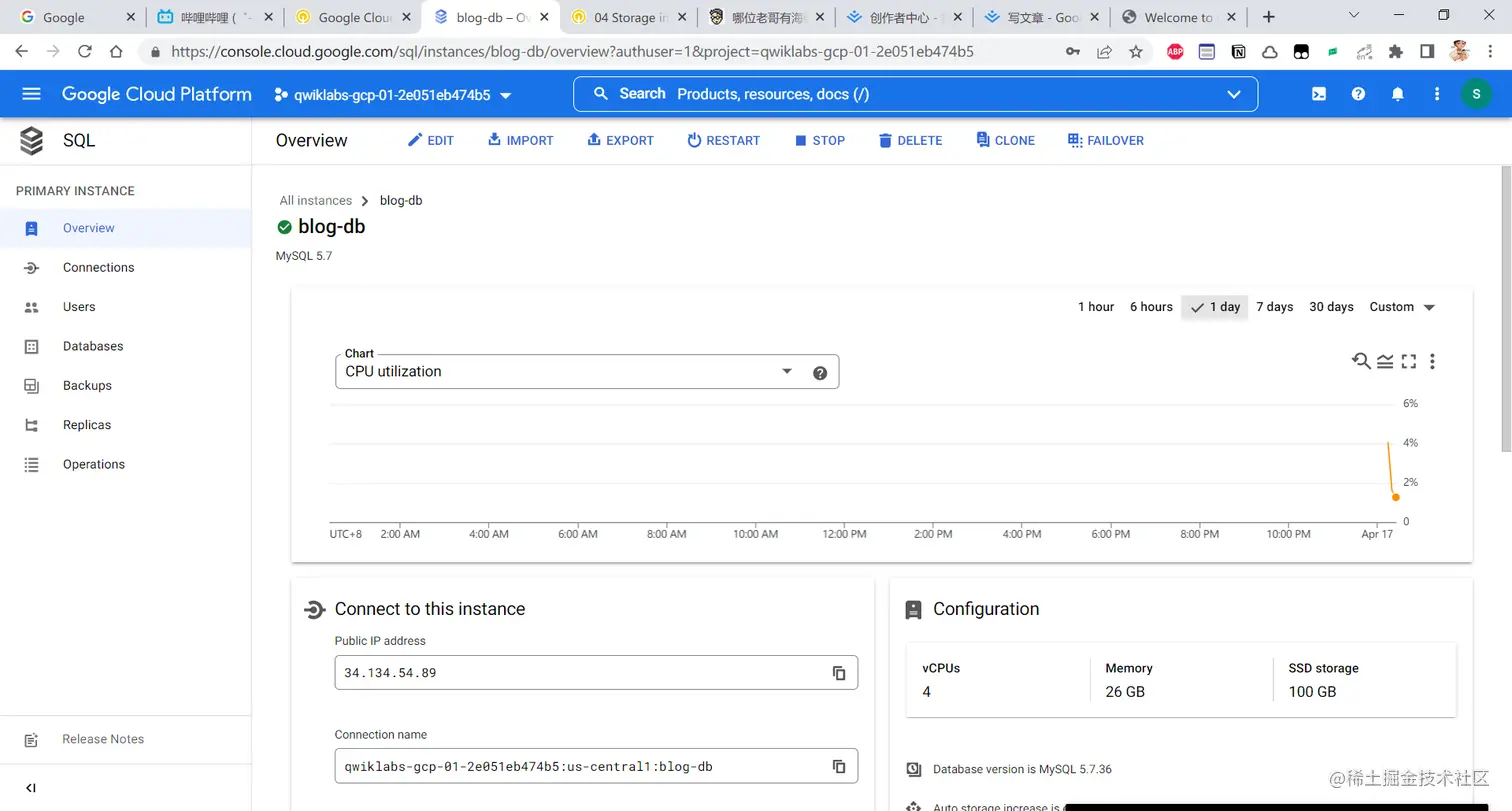Select Overview in the sidebar
This screenshot has width=1512, height=811.
pyautogui.click(x=126, y=228)
